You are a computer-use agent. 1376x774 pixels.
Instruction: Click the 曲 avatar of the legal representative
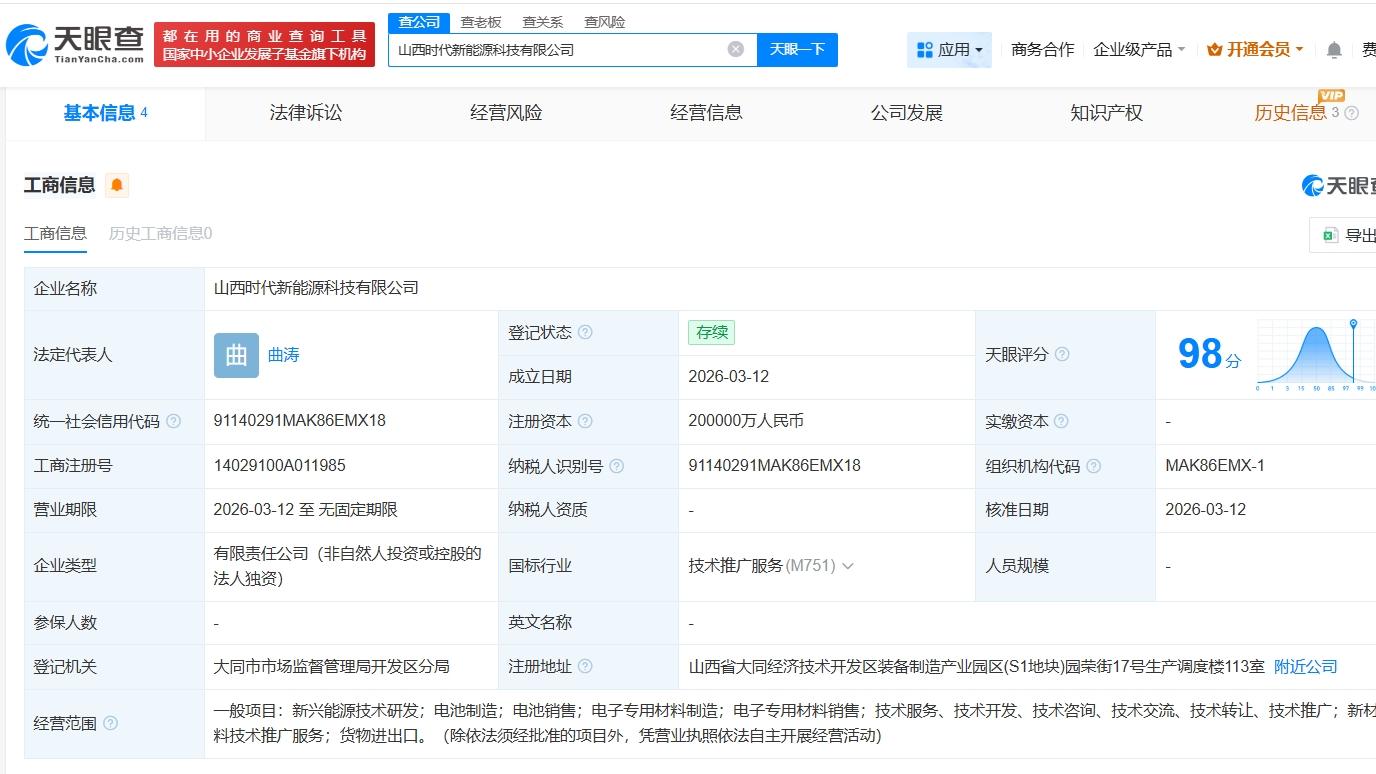(235, 355)
